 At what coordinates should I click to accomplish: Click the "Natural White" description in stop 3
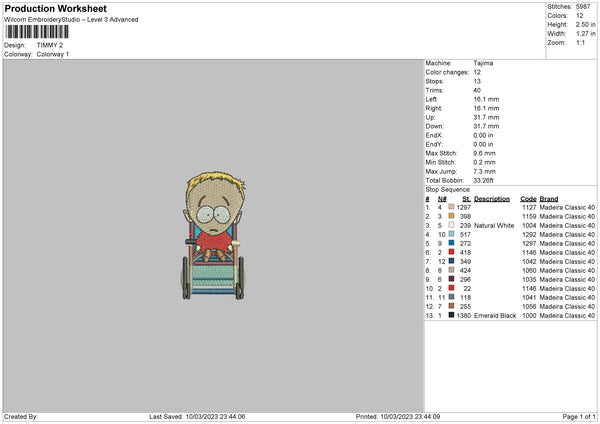[x=494, y=225]
